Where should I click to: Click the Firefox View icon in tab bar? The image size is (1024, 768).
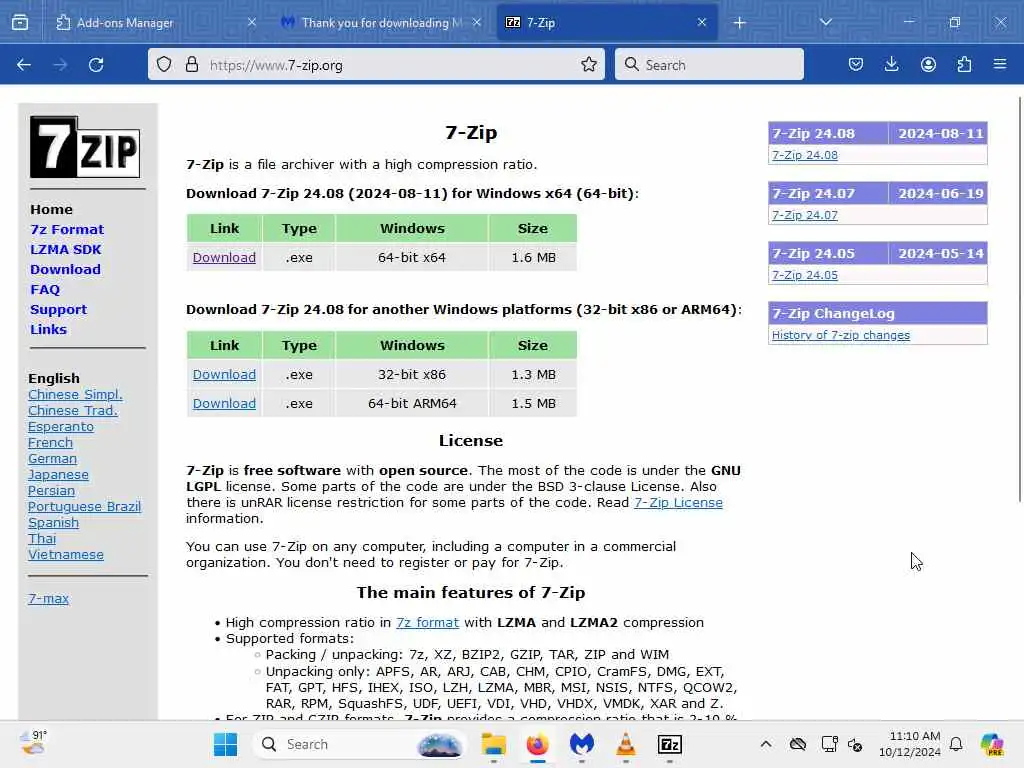(x=20, y=23)
